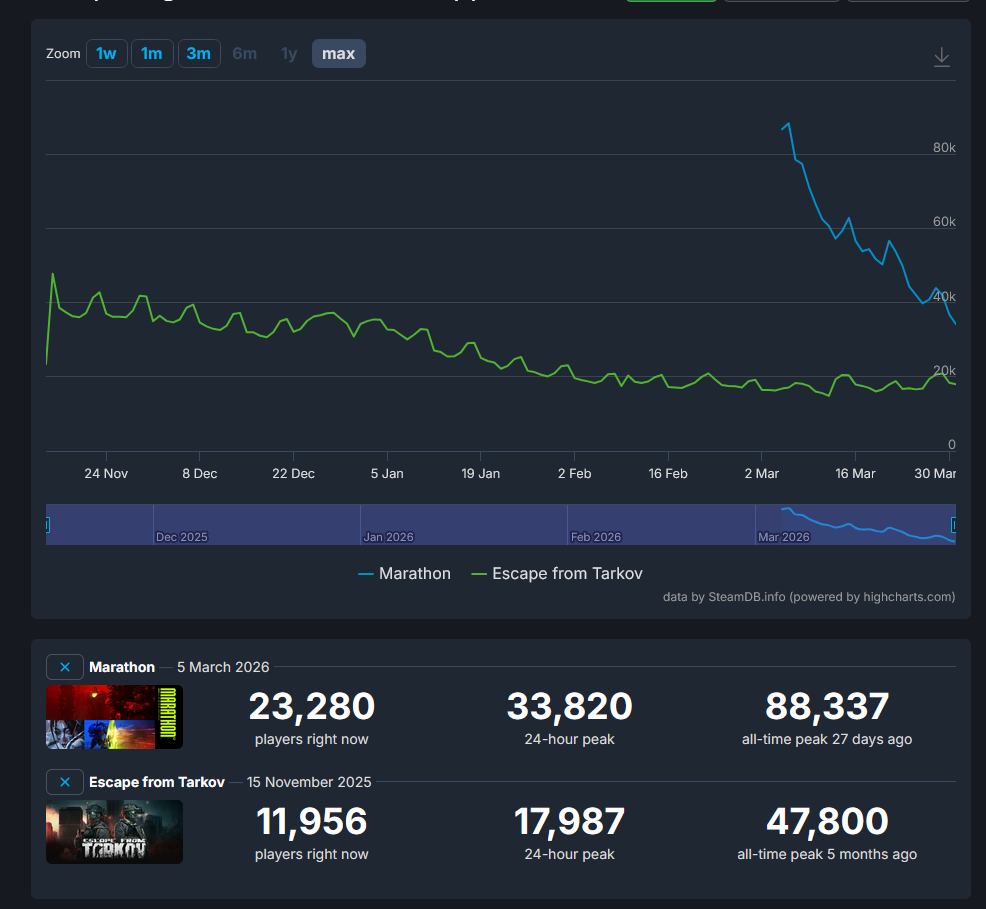Click Mar 2026 in the navigator timeline
986x909 pixels.
point(784,537)
